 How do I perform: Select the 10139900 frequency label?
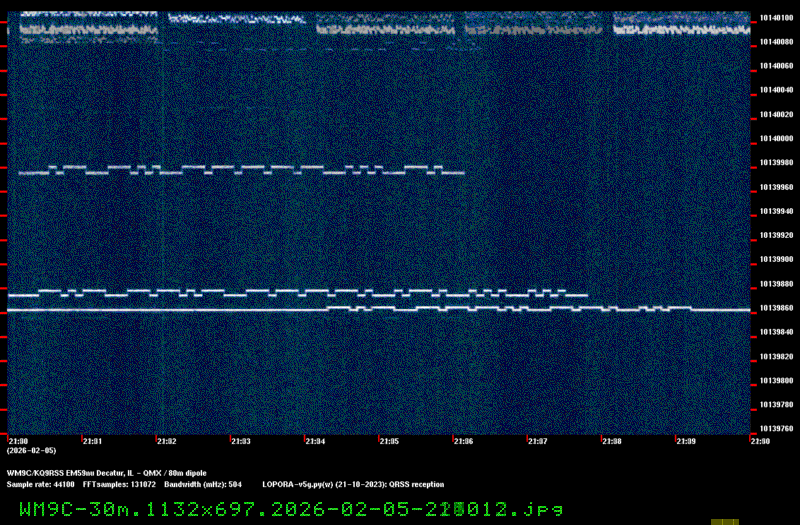(x=776, y=260)
